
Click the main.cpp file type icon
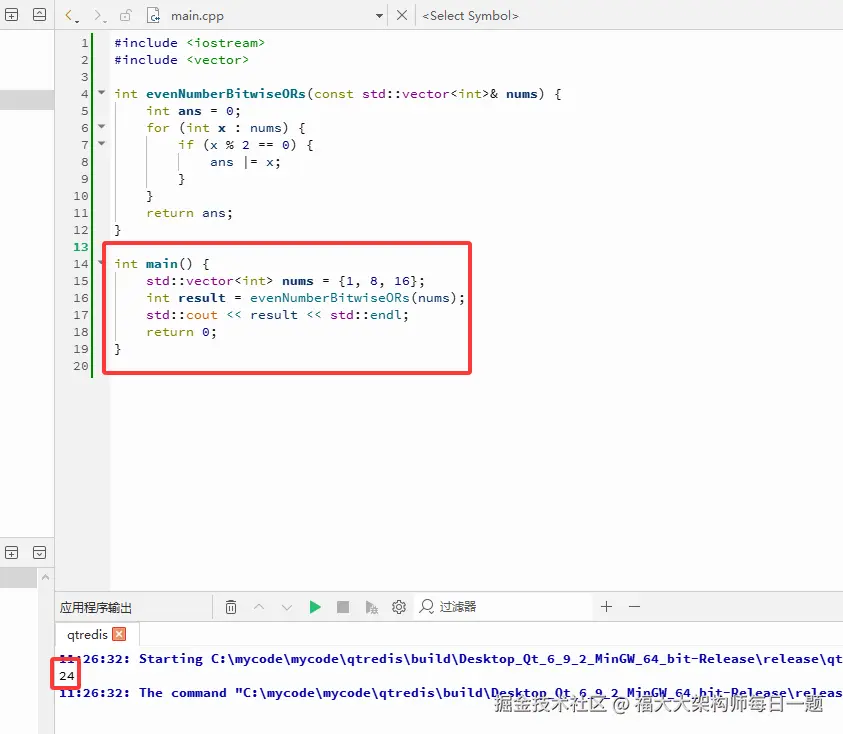(x=153, y=16)
